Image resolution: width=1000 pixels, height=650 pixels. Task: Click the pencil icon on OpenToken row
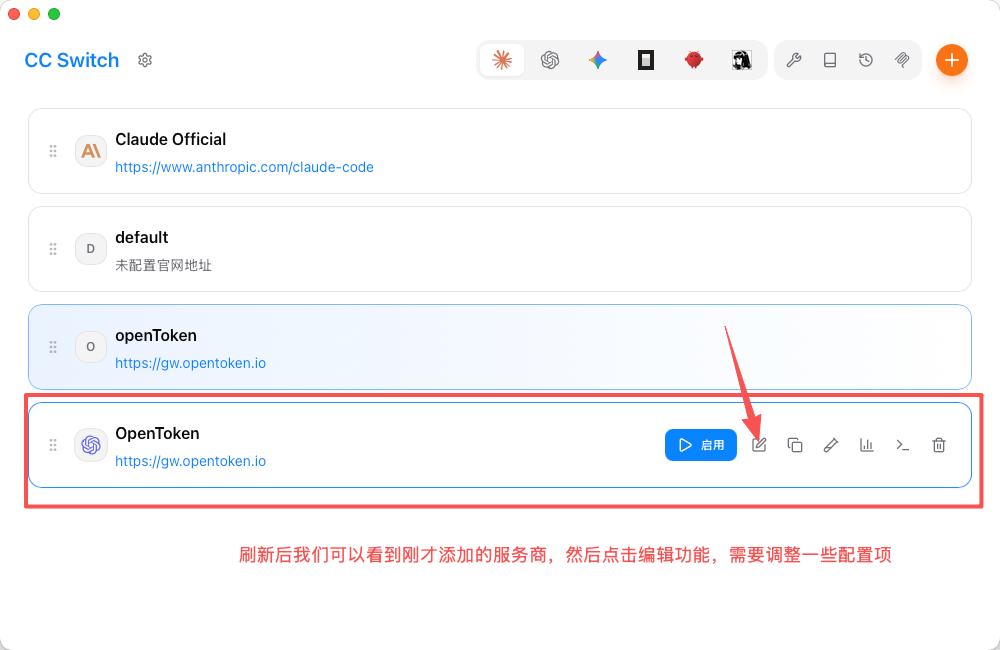[830, 445]
